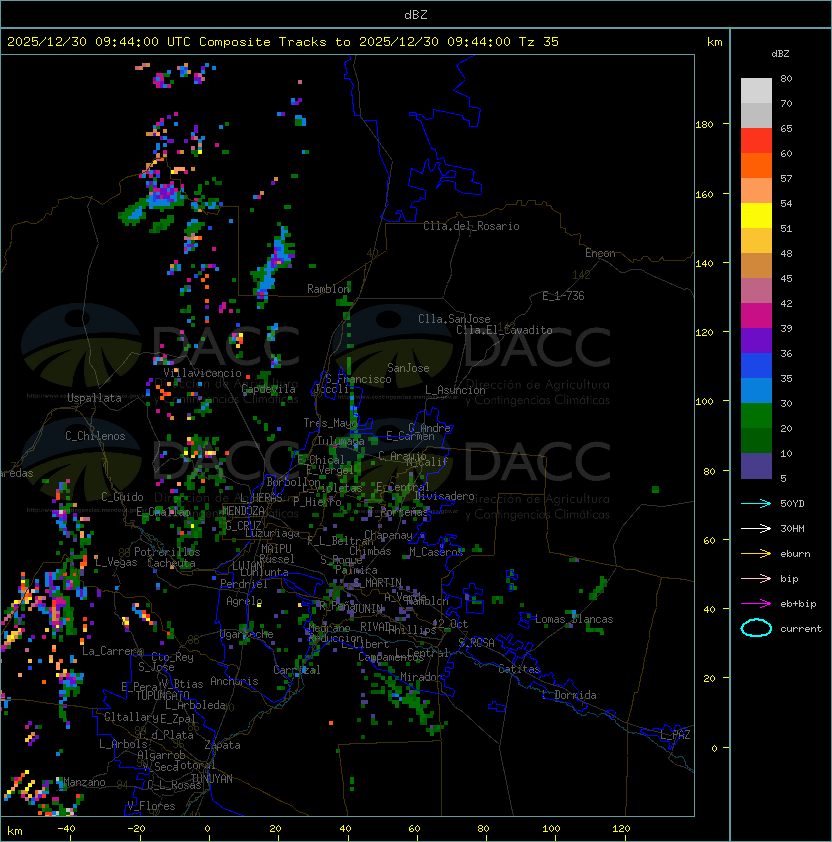Click the '50YD' legend label
Screen dimensions: 832x842
point(792,504)
